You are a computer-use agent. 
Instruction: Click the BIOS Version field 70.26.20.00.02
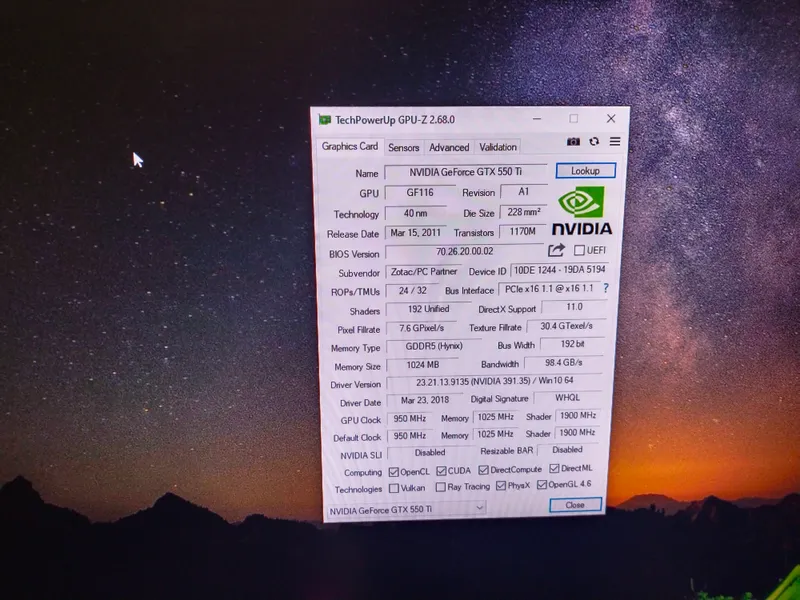[x=464, y=252]
